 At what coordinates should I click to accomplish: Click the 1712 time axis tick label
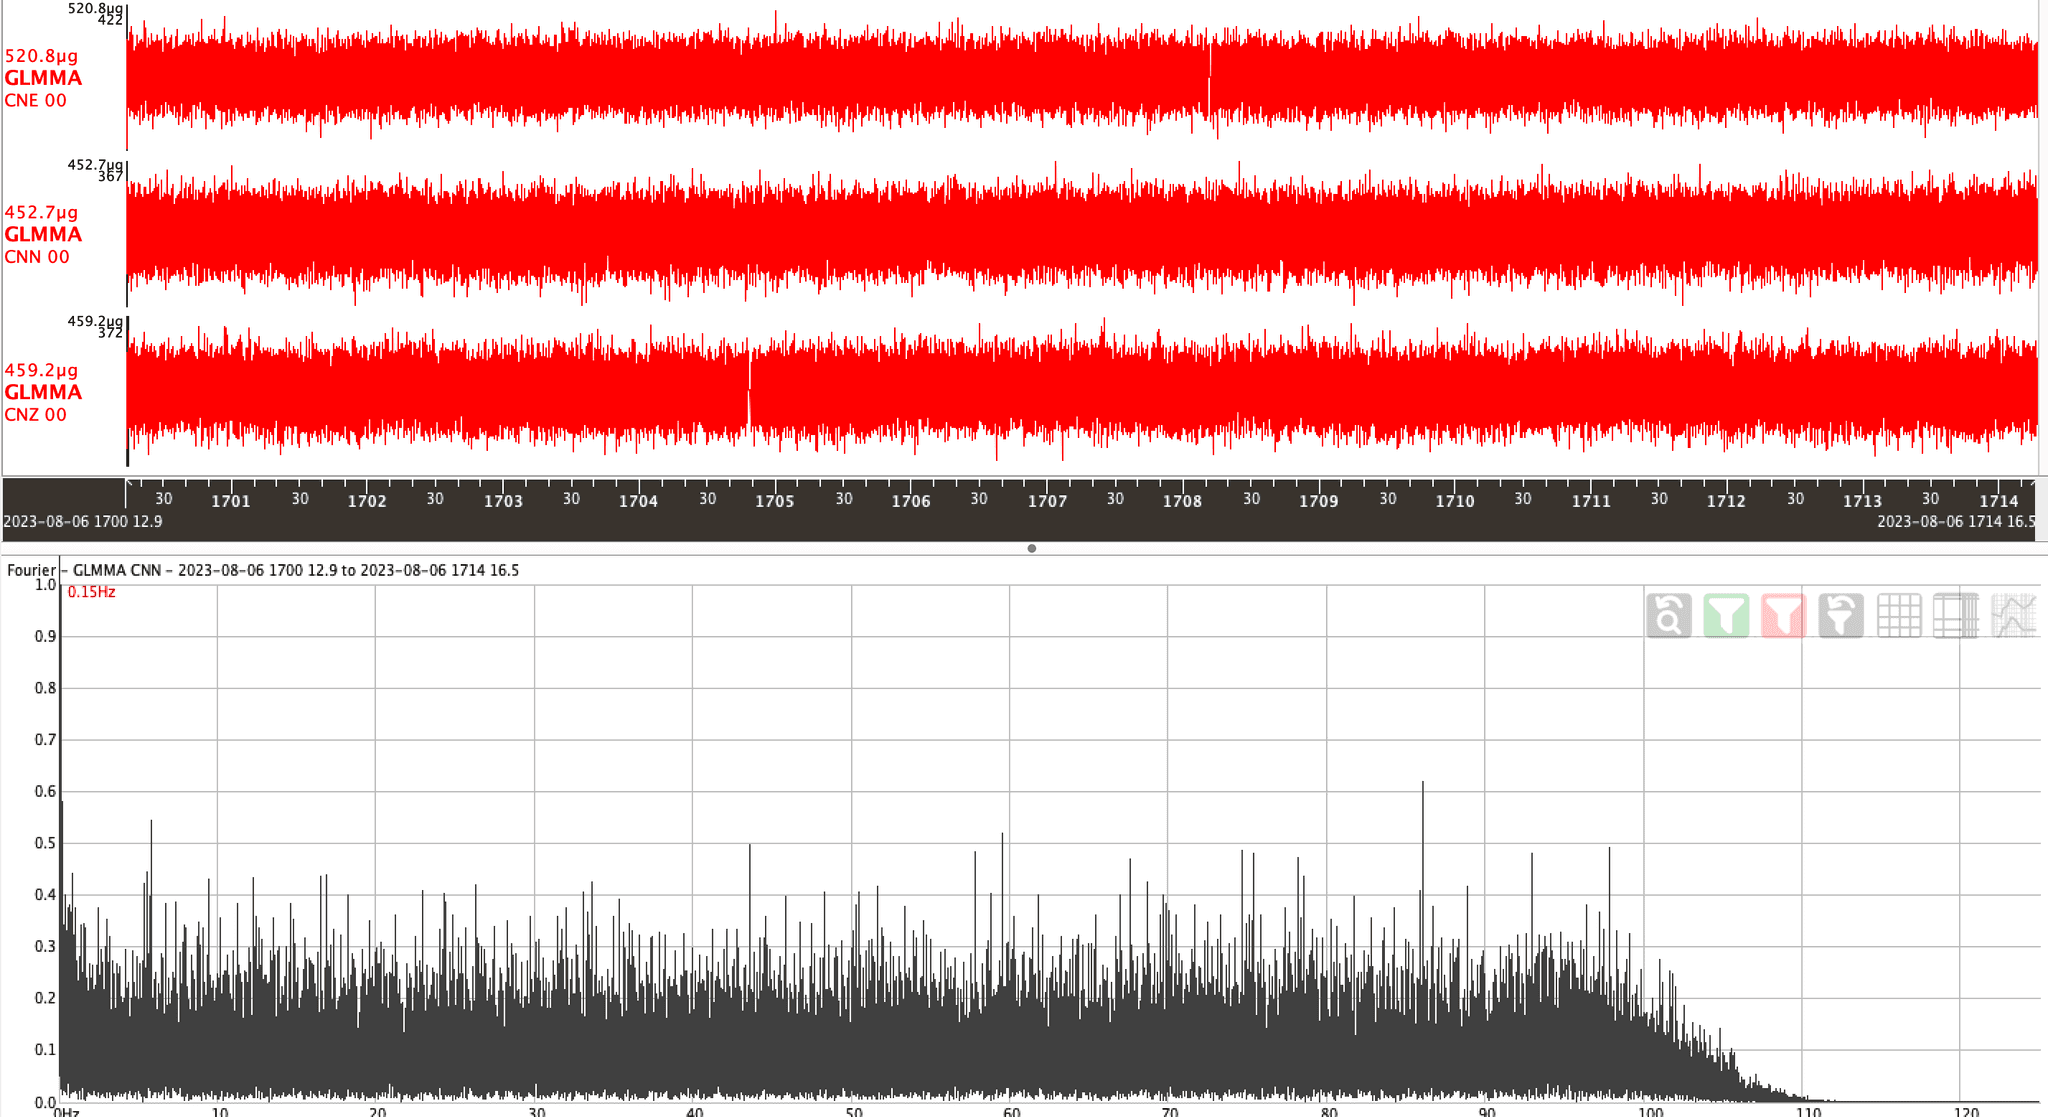click(x=1726, y=501)
